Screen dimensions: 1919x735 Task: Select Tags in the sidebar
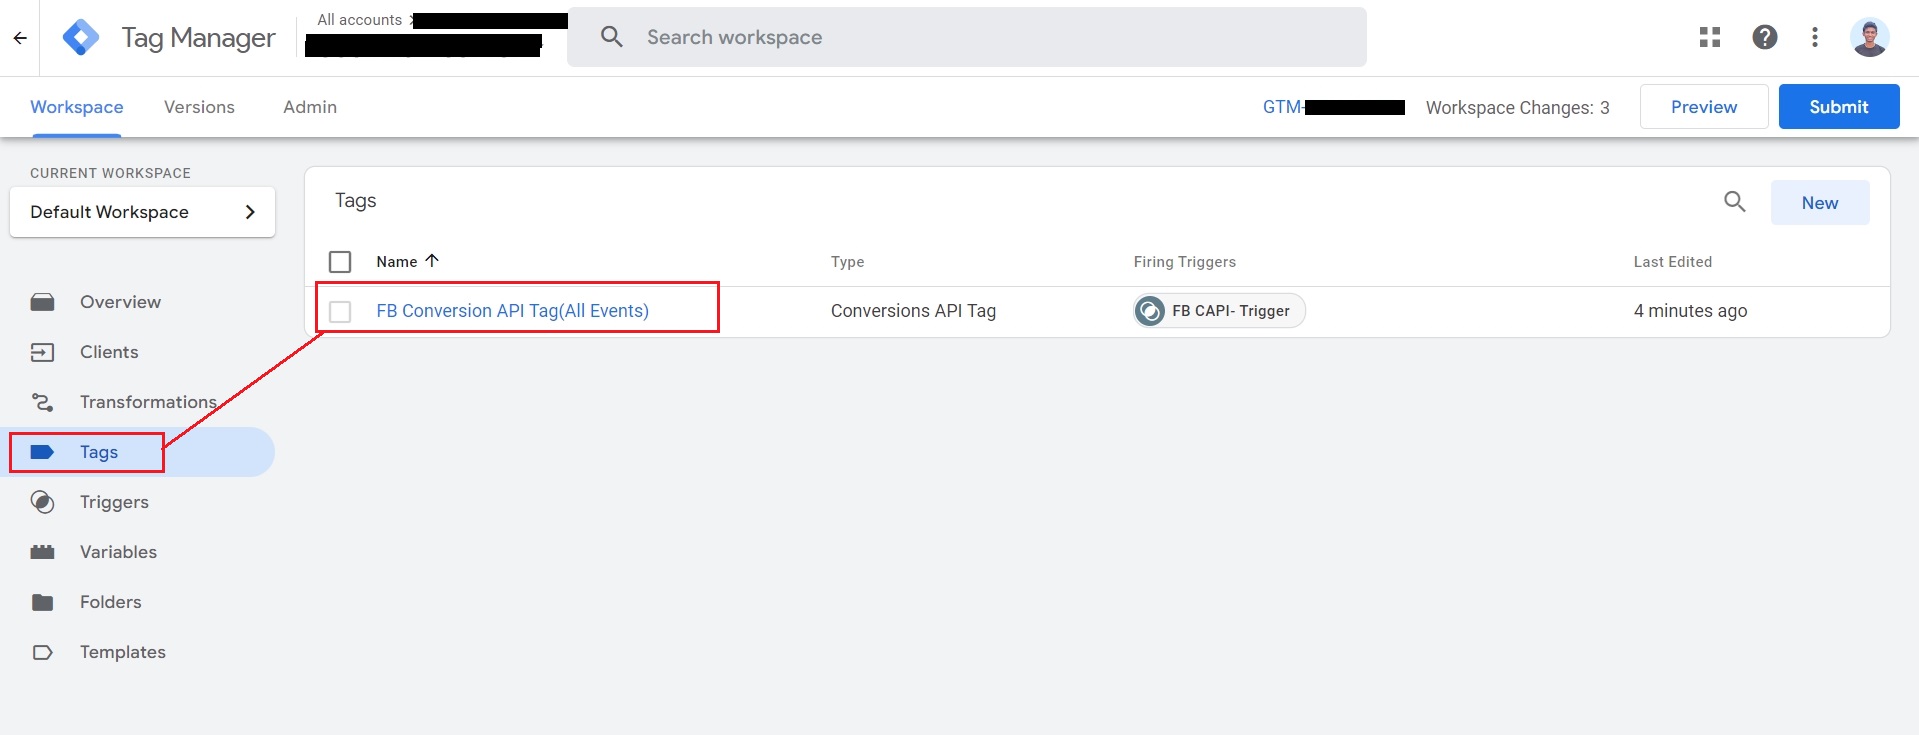(99, 452)
